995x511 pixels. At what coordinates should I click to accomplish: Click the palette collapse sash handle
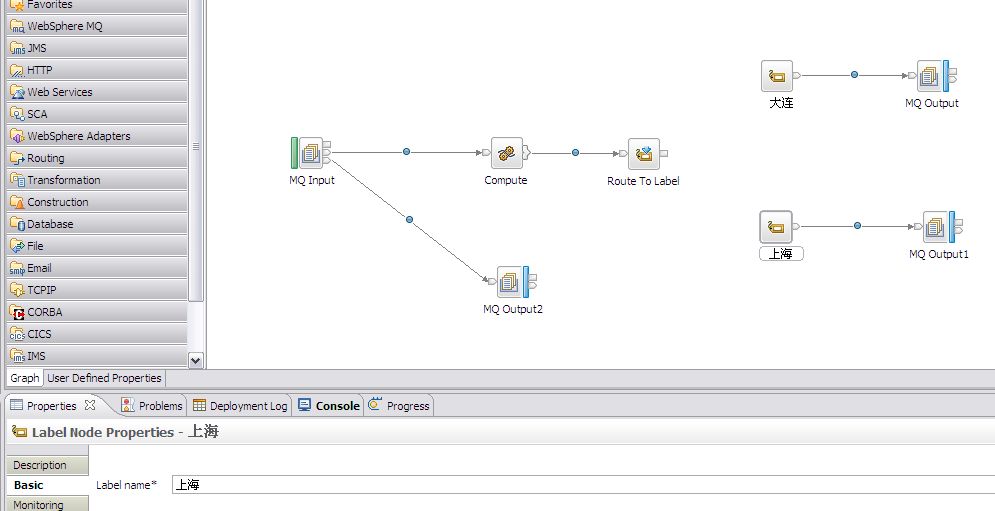196,146
